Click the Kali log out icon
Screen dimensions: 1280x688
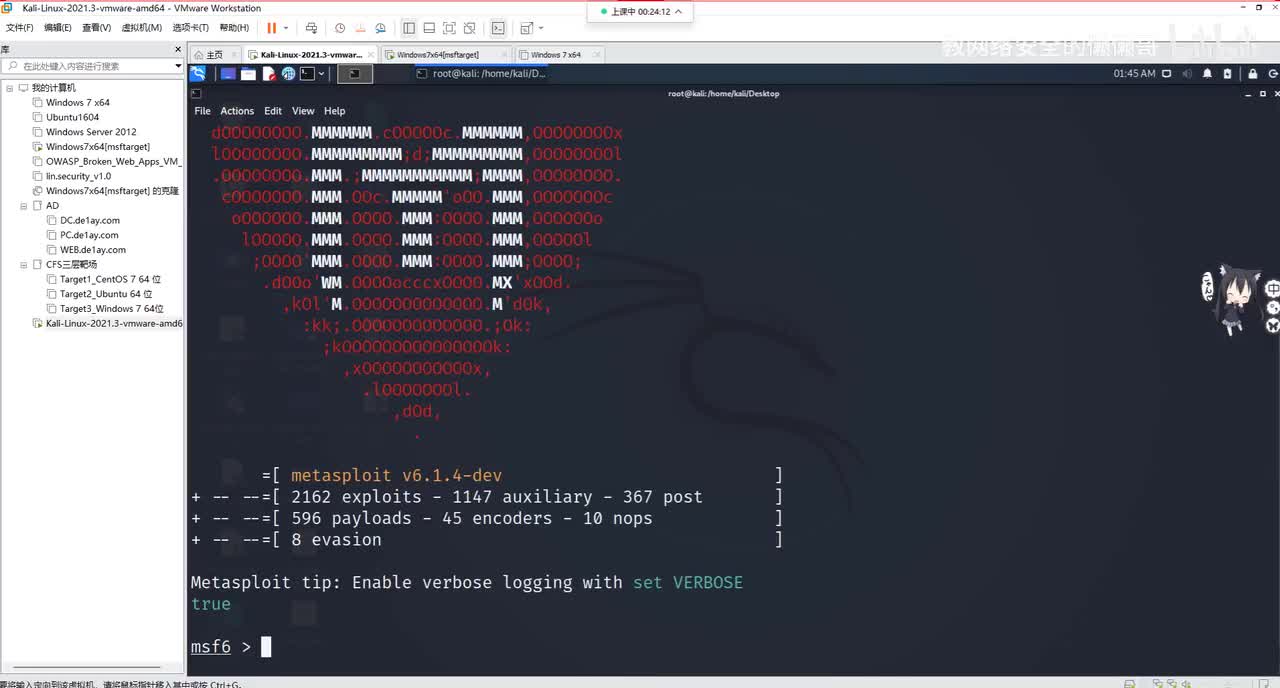click(1273, 73)
